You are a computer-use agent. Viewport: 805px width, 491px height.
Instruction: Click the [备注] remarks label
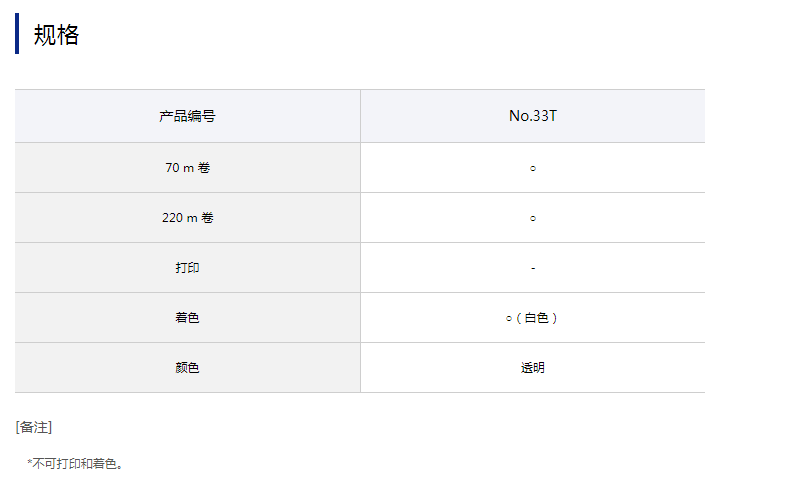click(x=34, y=427)
